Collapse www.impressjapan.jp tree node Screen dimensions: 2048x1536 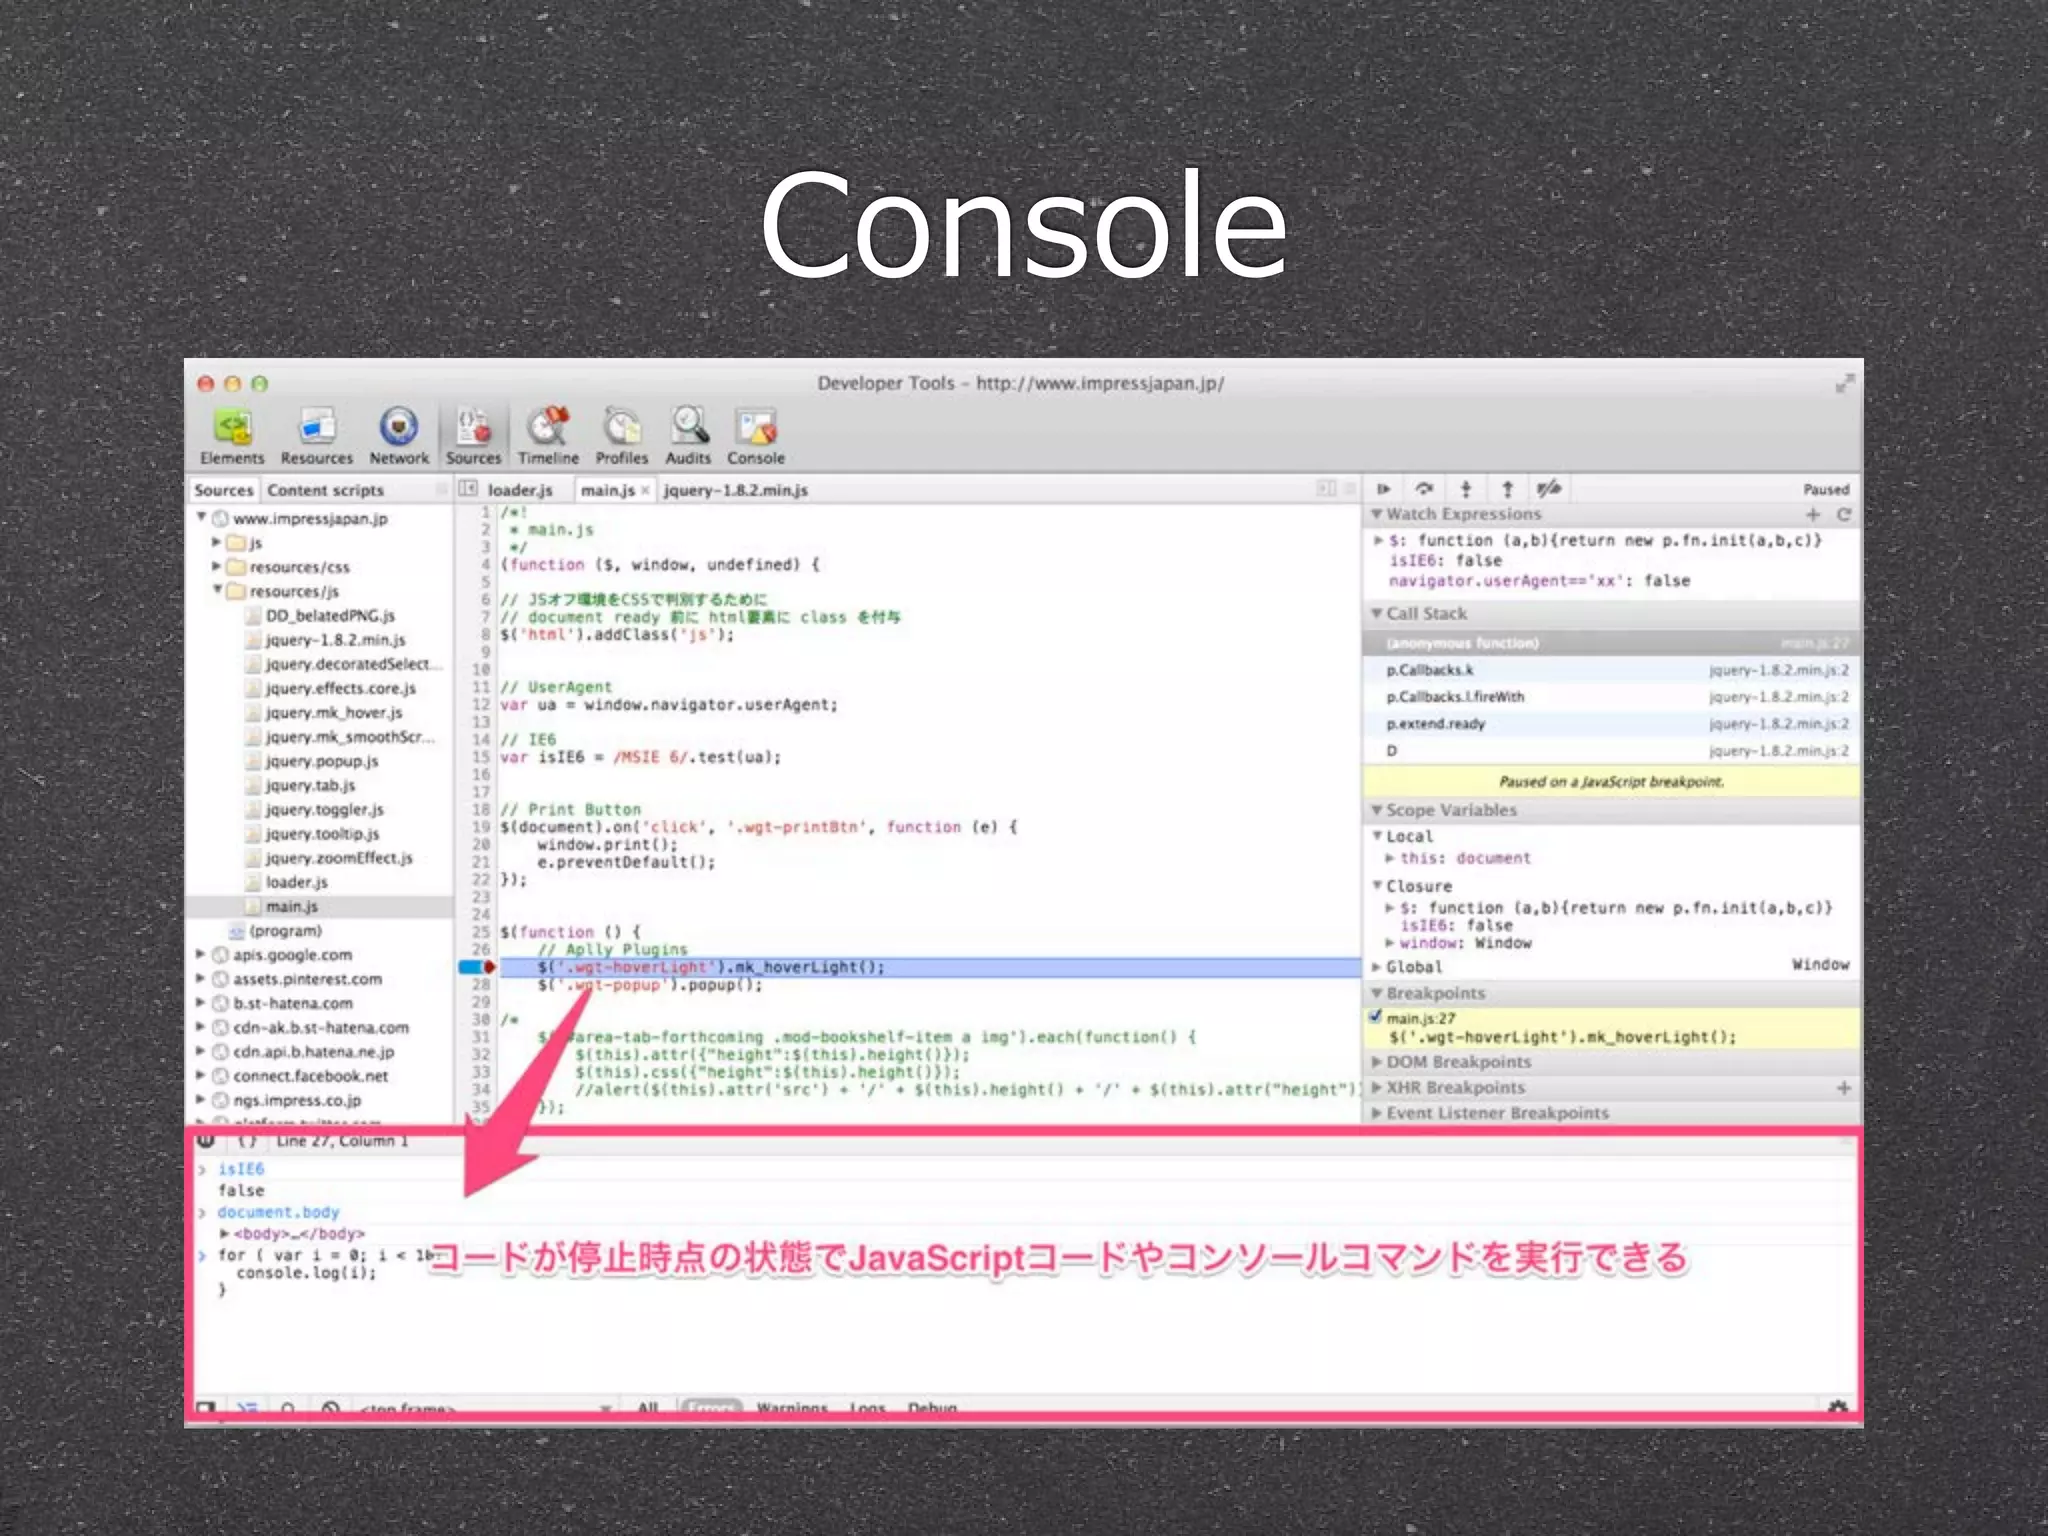coord(202,517)
